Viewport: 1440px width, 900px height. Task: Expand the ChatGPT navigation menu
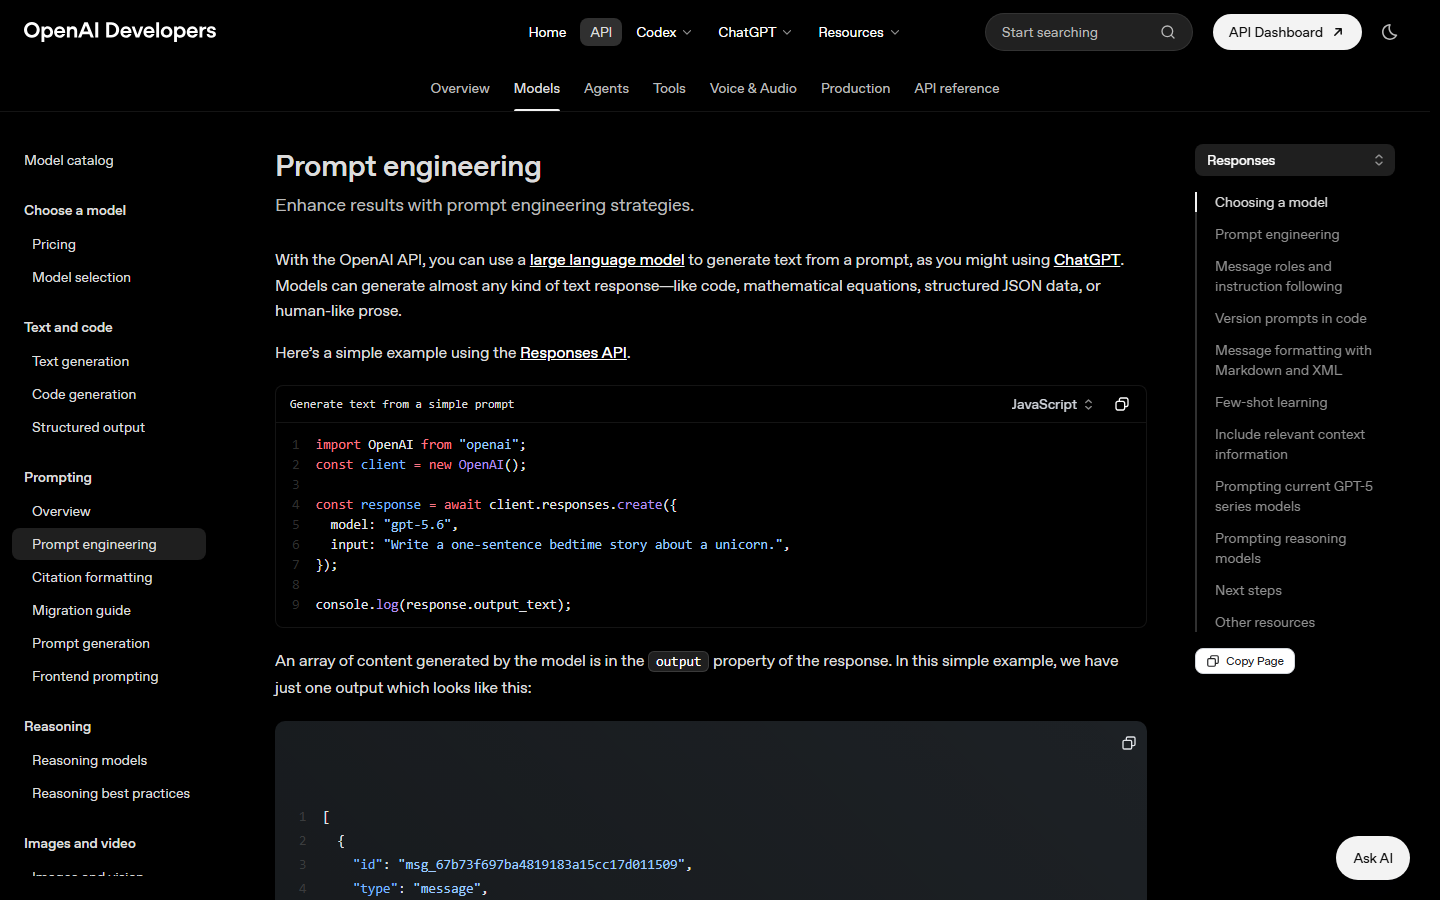755,32
